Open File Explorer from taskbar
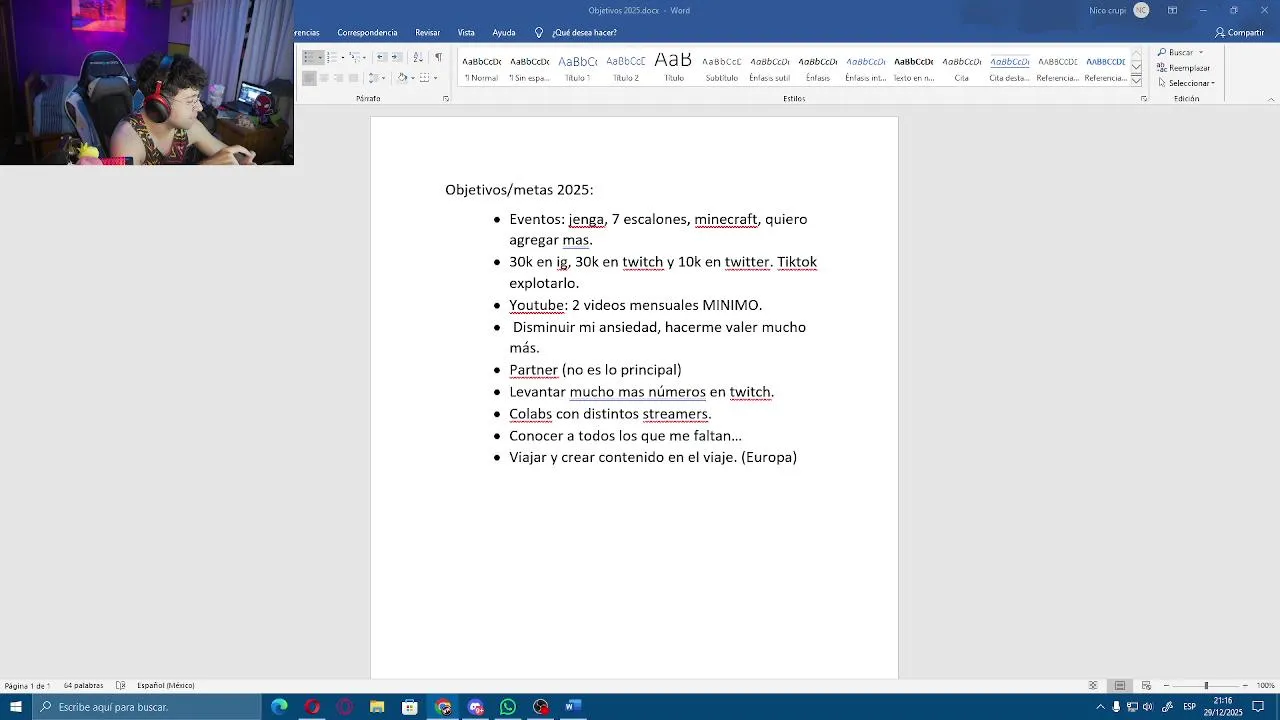1280x720 pixels. (x=377, y=707)
